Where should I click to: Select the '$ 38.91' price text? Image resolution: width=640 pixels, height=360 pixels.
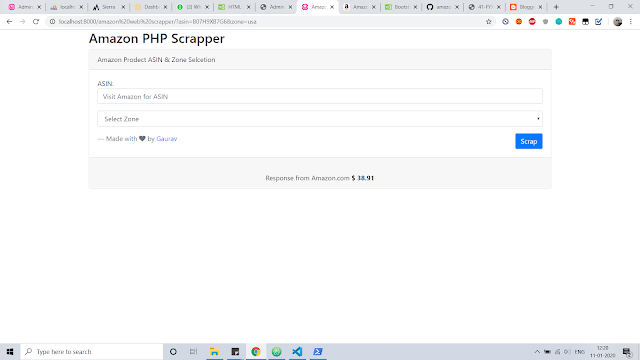tap(362, 178)
